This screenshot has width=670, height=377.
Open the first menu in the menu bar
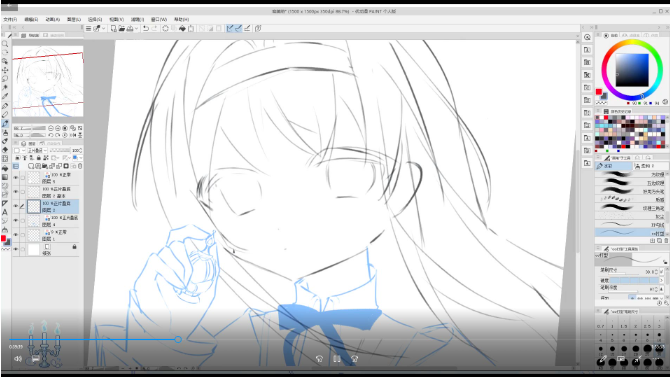[x=10, y=19]
